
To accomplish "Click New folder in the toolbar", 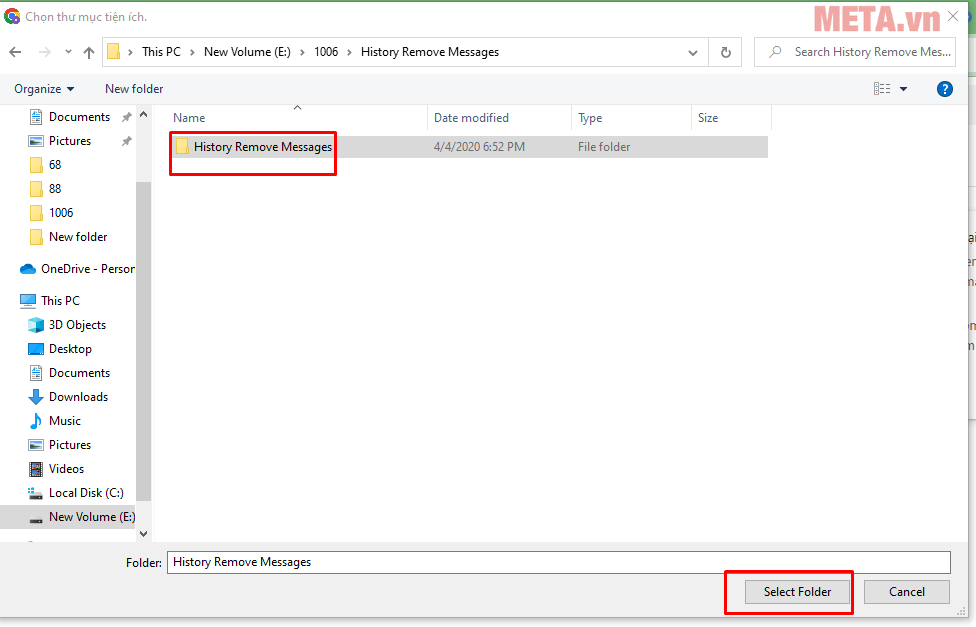I will click(x=133, y=88).
